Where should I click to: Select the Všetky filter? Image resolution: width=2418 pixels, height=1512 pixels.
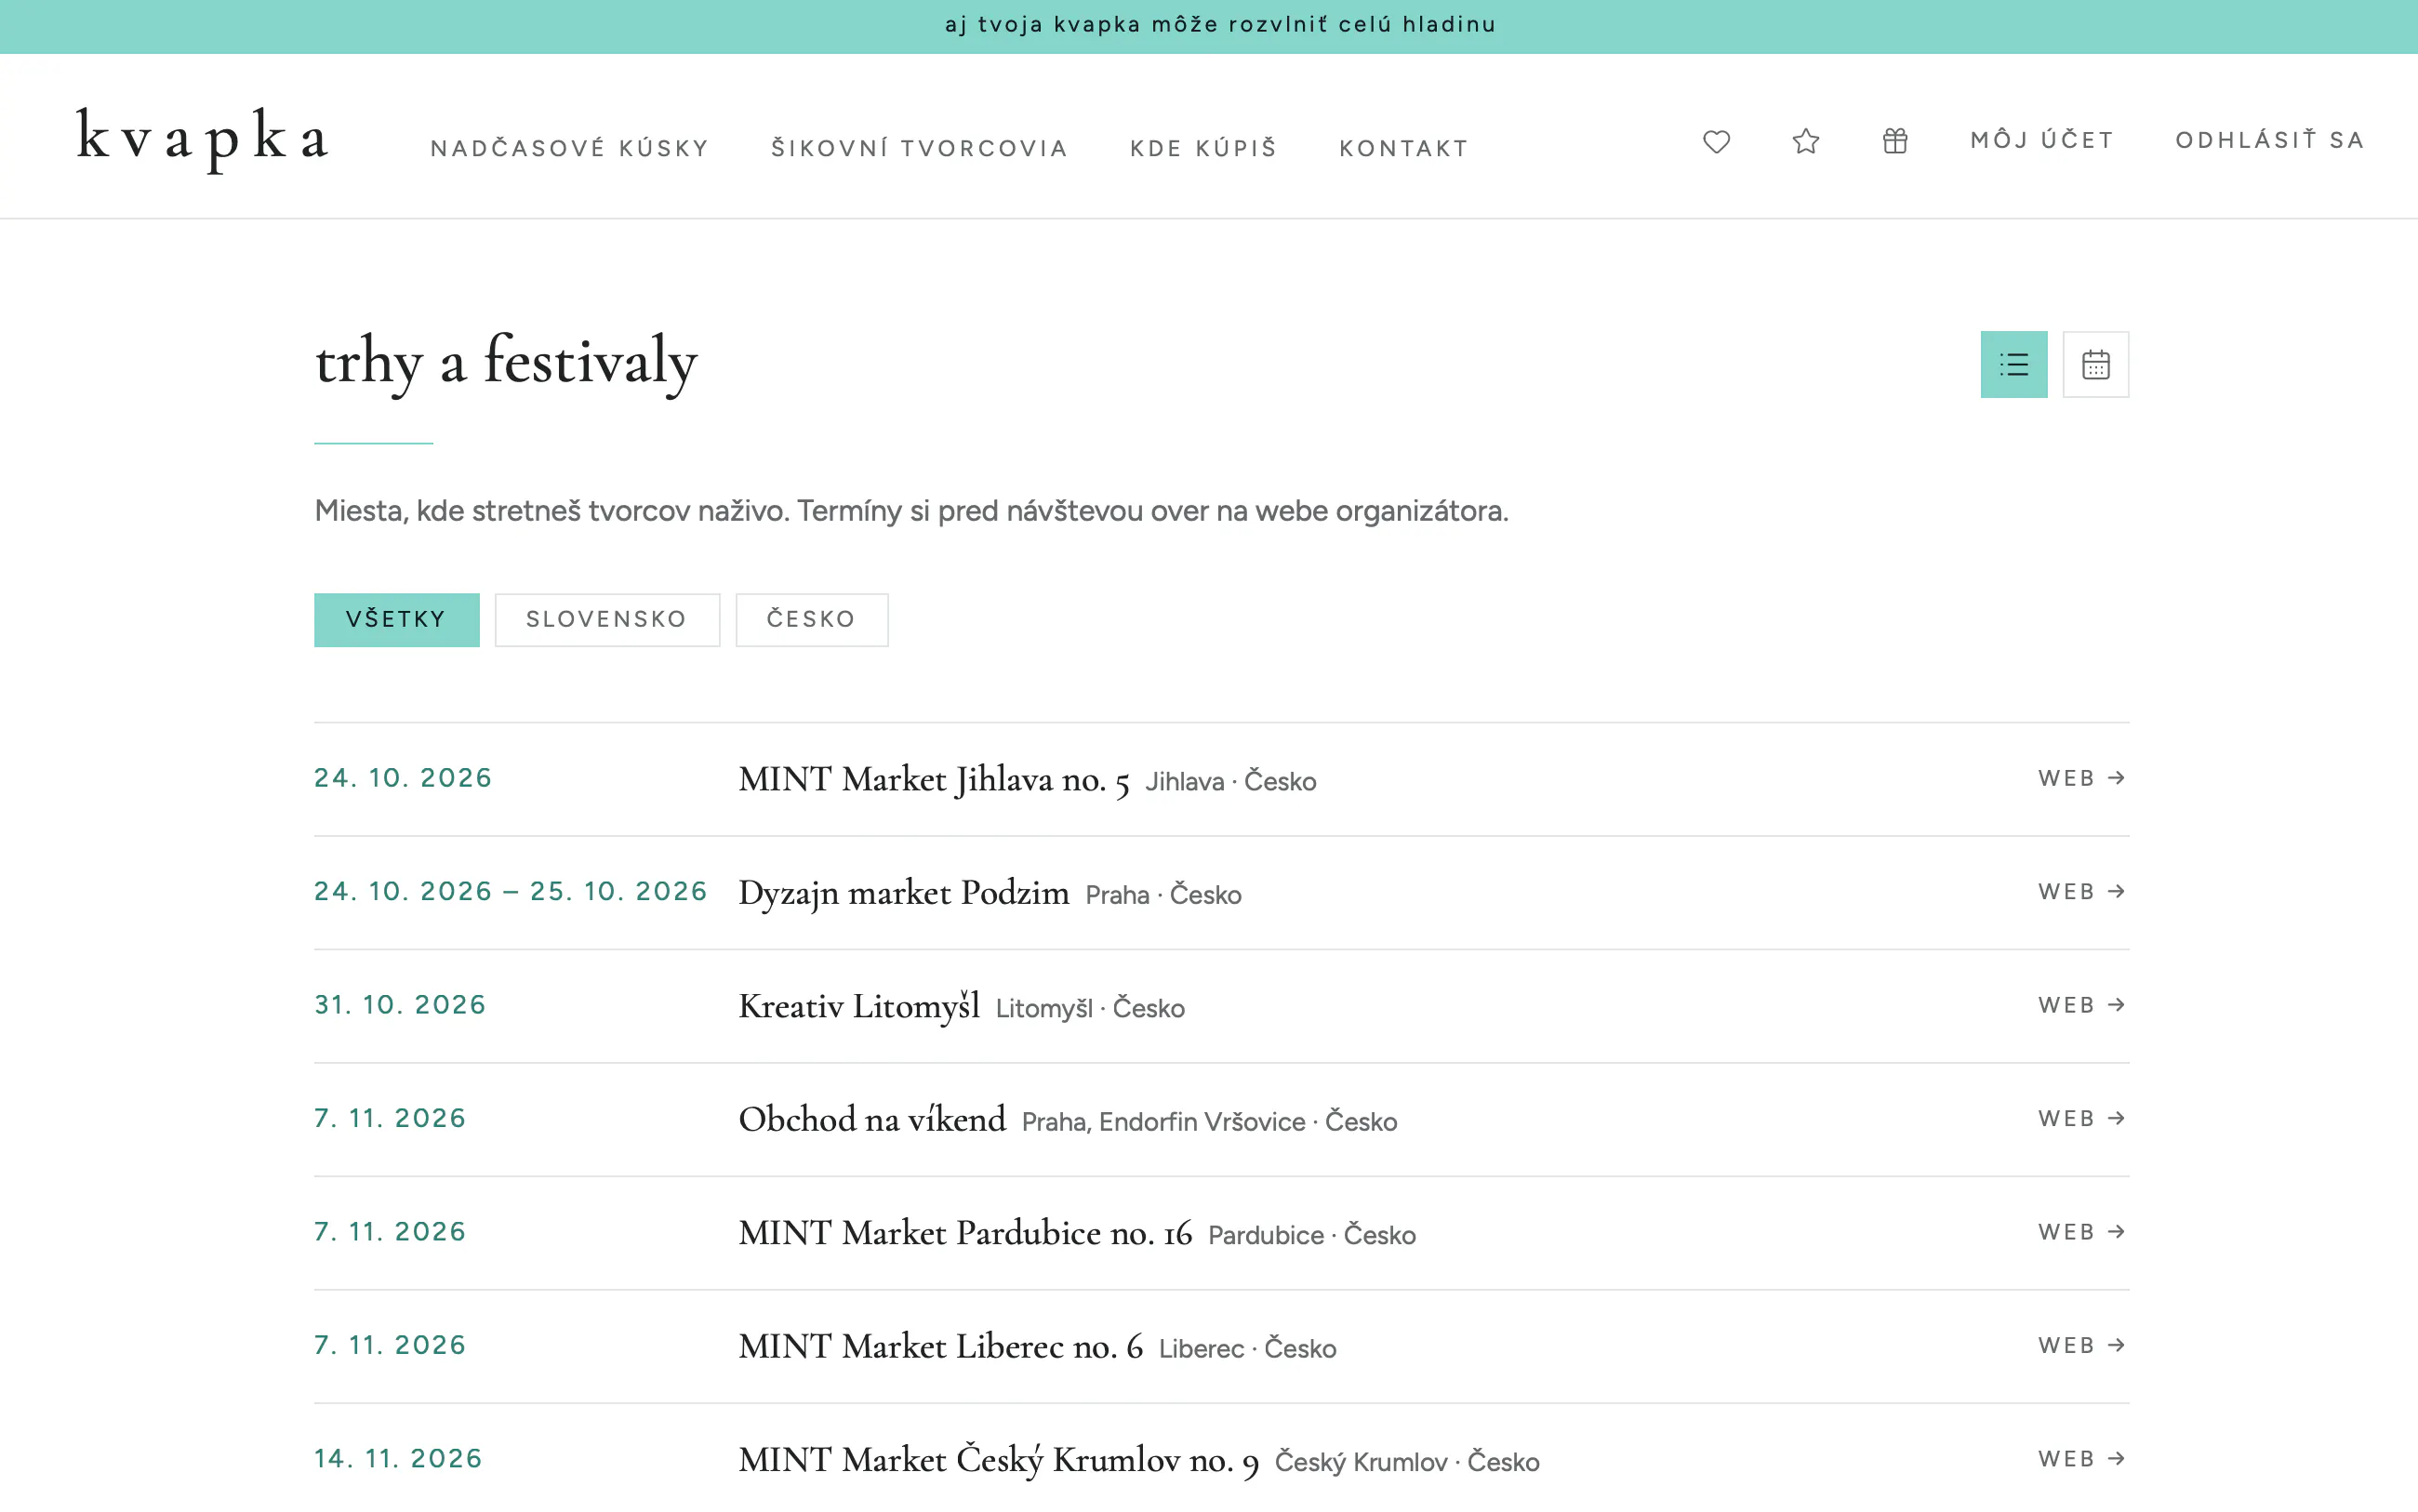pos(396,620)
